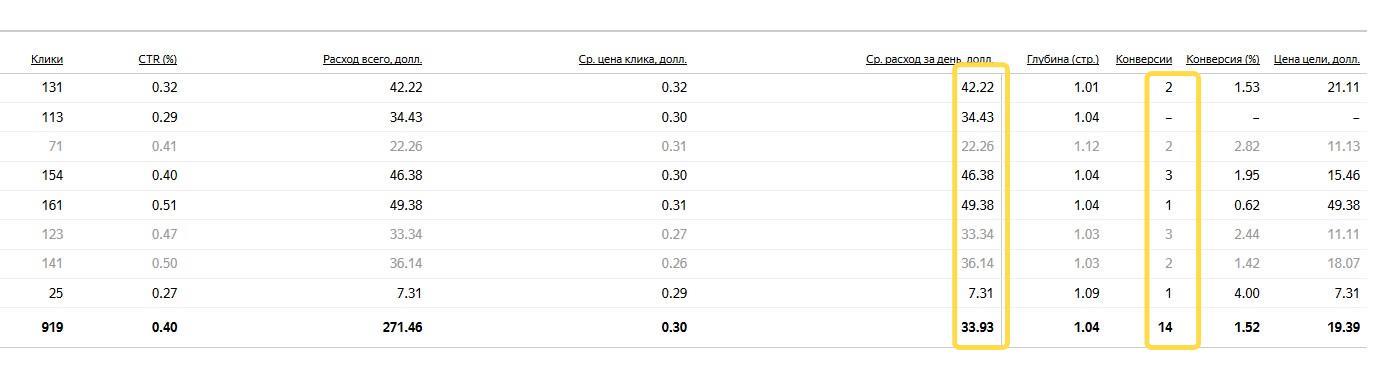
Task: Click the total conversions value 14
Action: coord(1165,327)
